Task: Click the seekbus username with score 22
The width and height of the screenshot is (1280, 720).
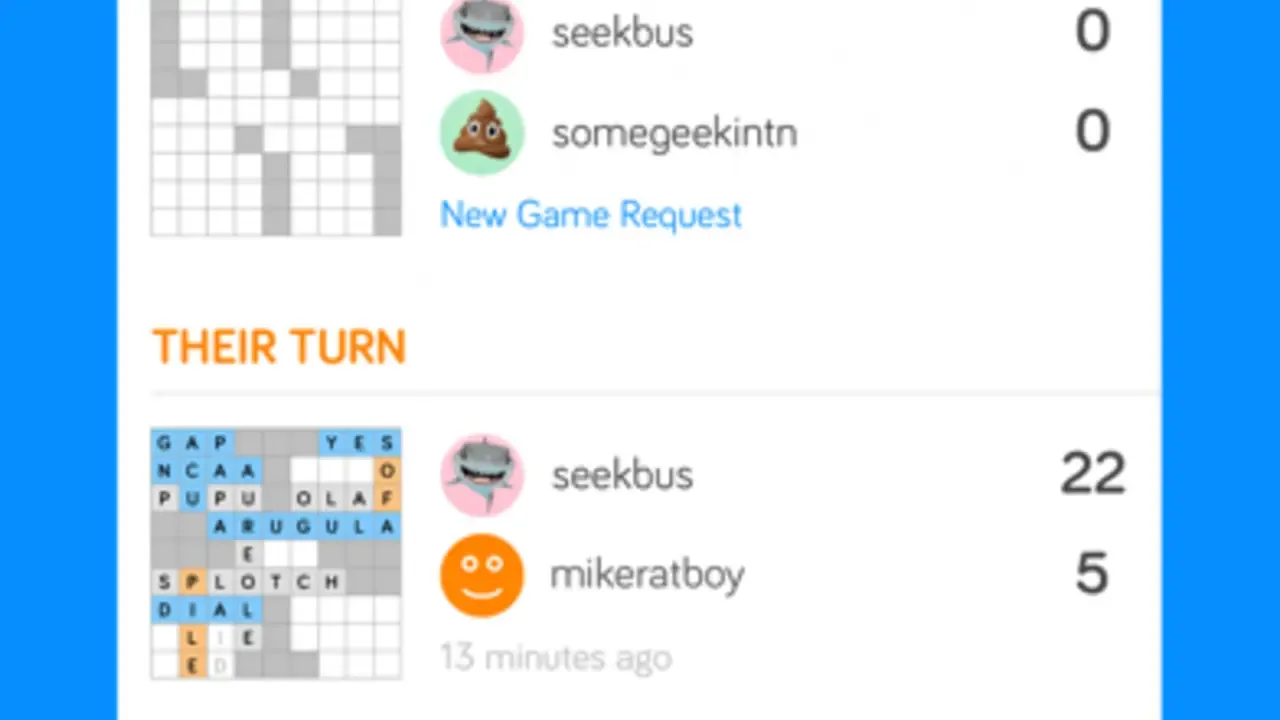Action: pos(622,475)
